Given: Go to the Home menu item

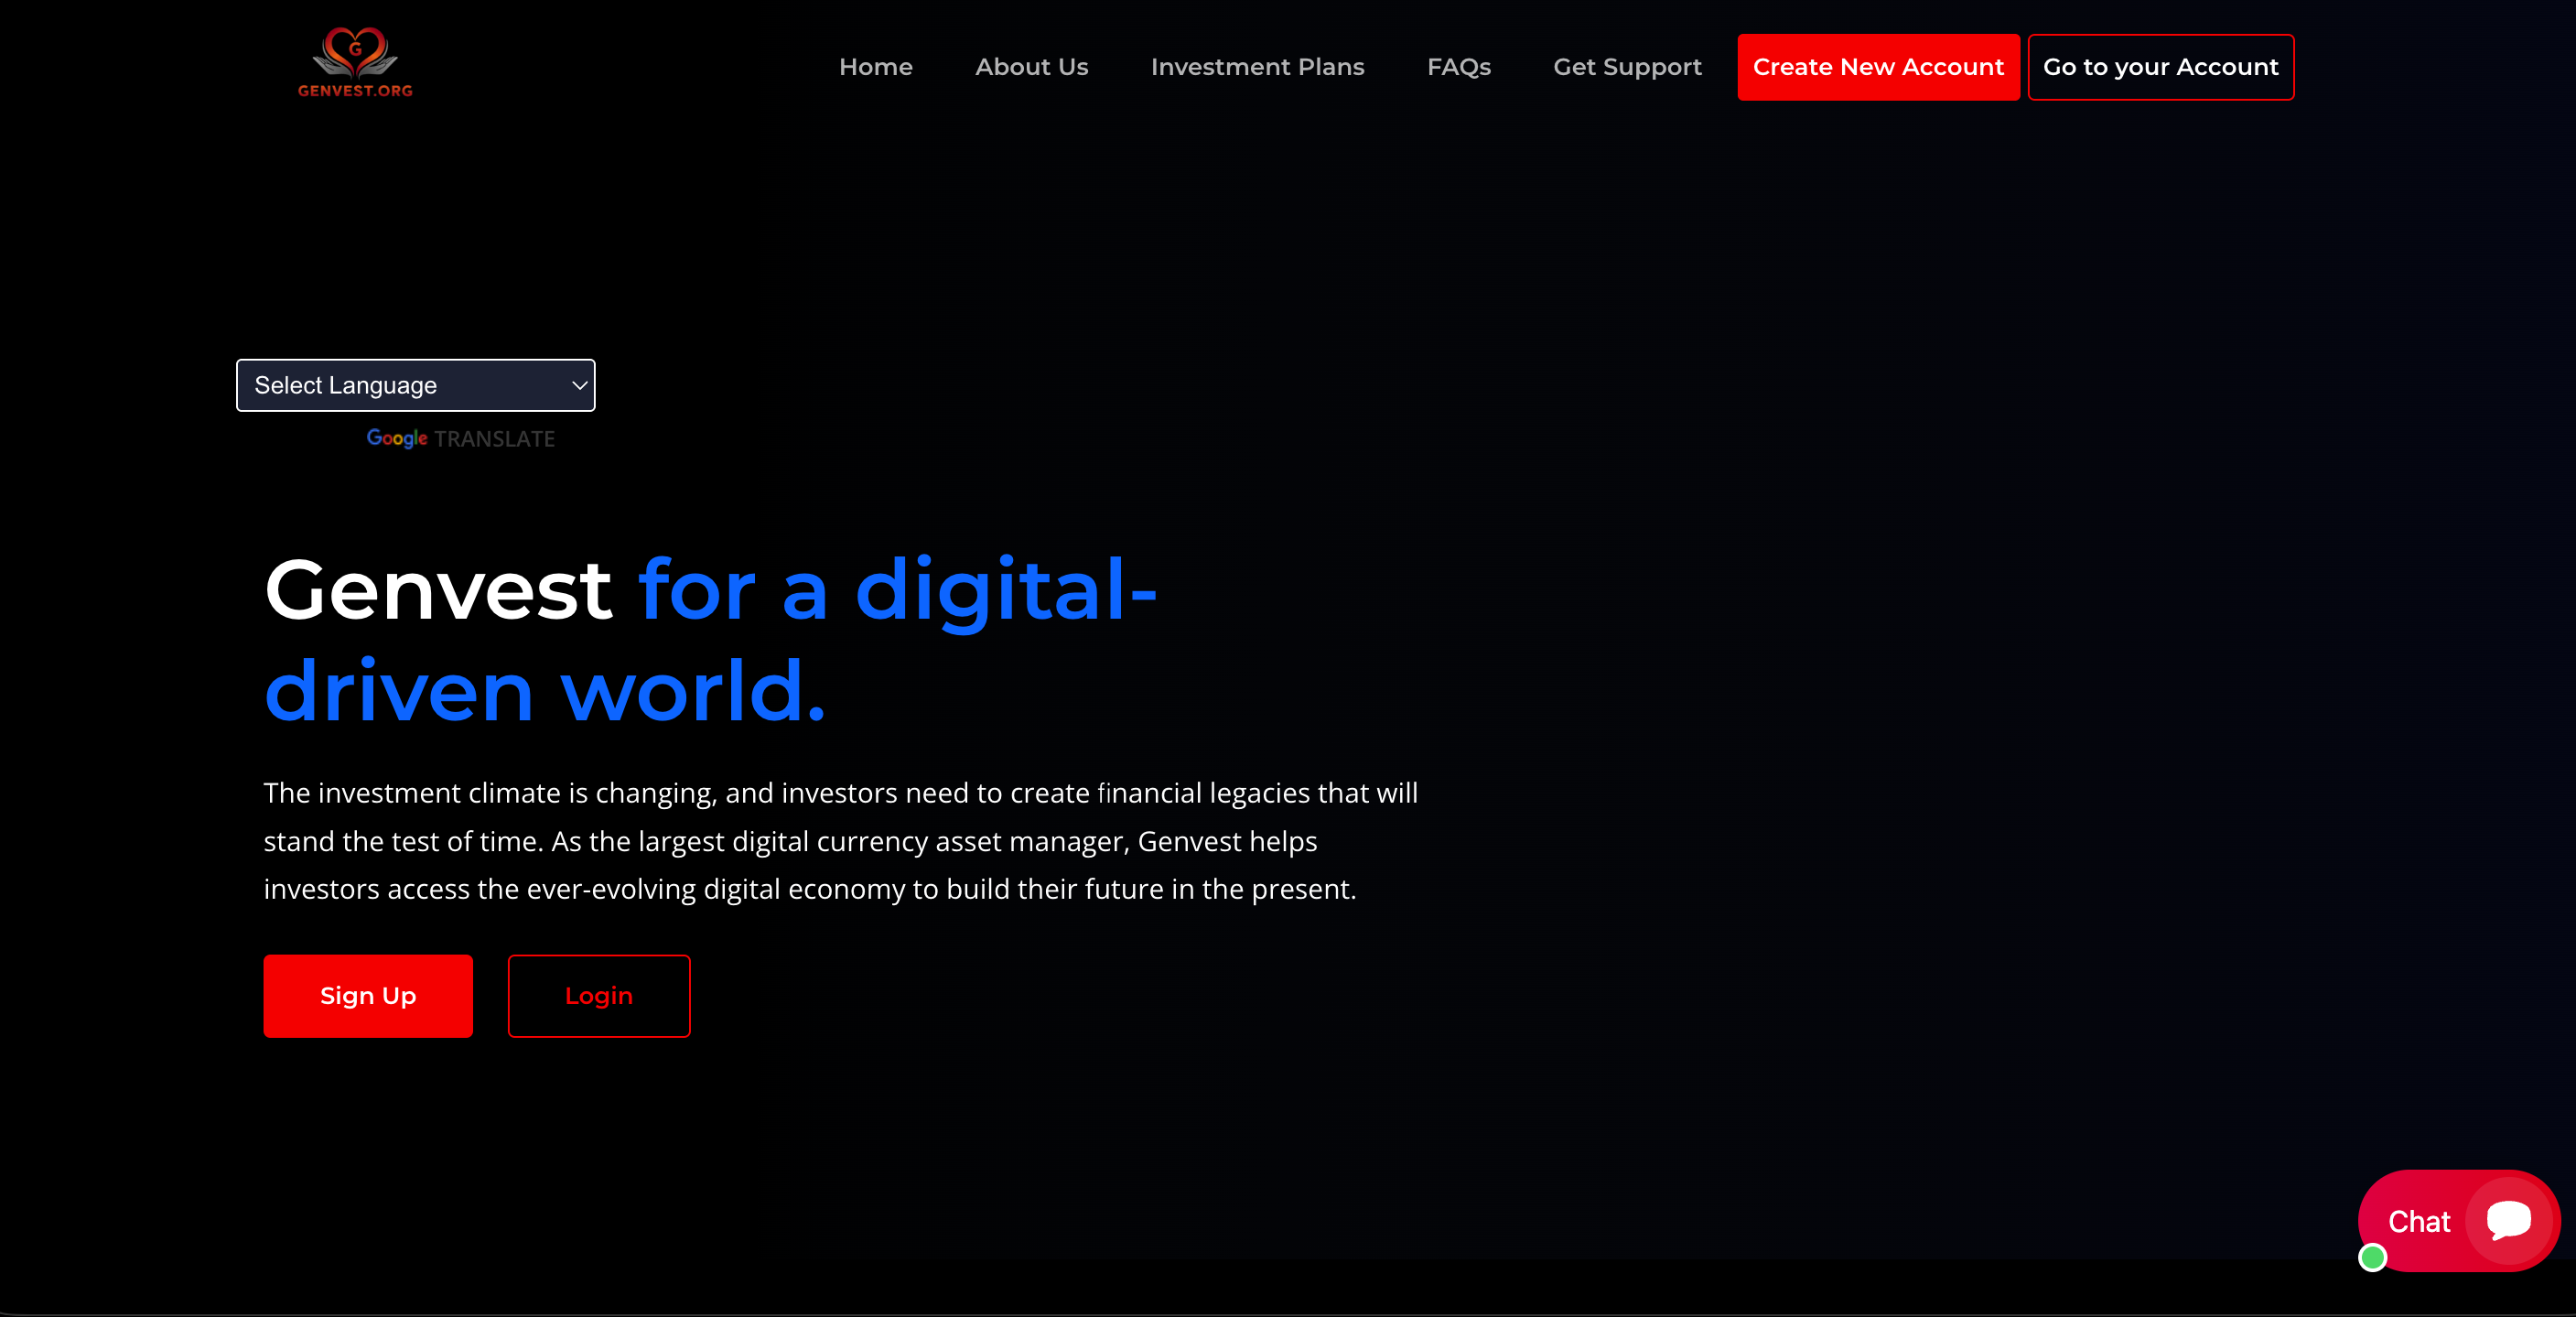Looking at the screenshot, I should (x=875, y=67).
